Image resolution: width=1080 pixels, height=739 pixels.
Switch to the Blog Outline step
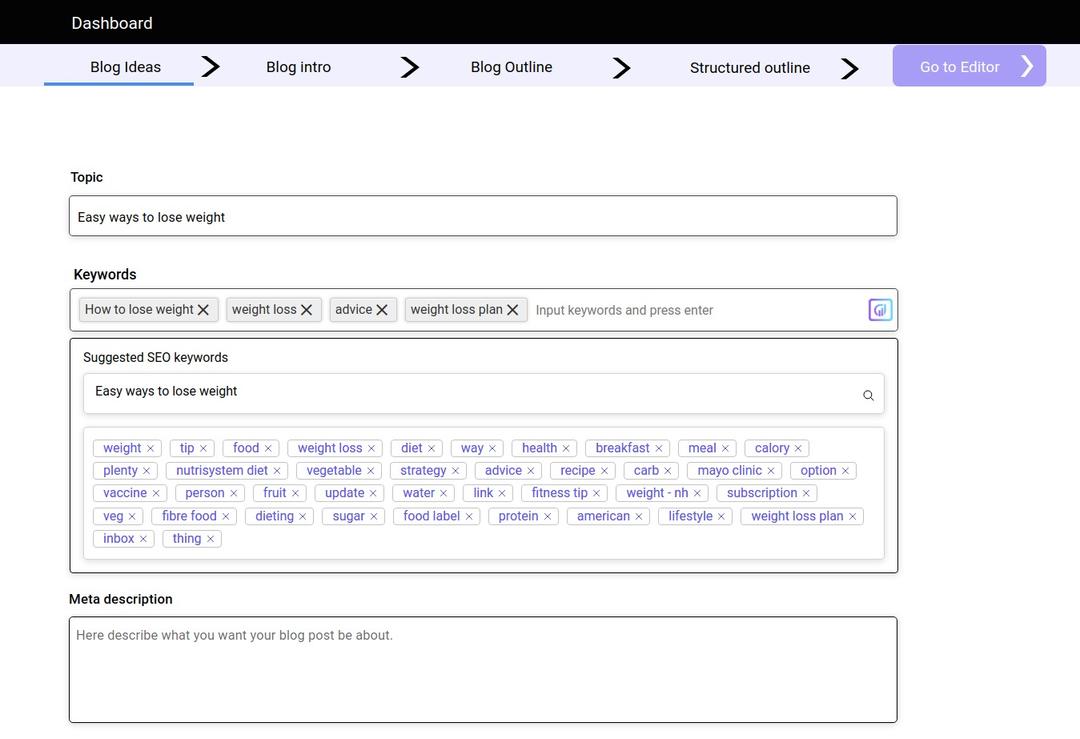pyautogui.click(x=511, y=67)
